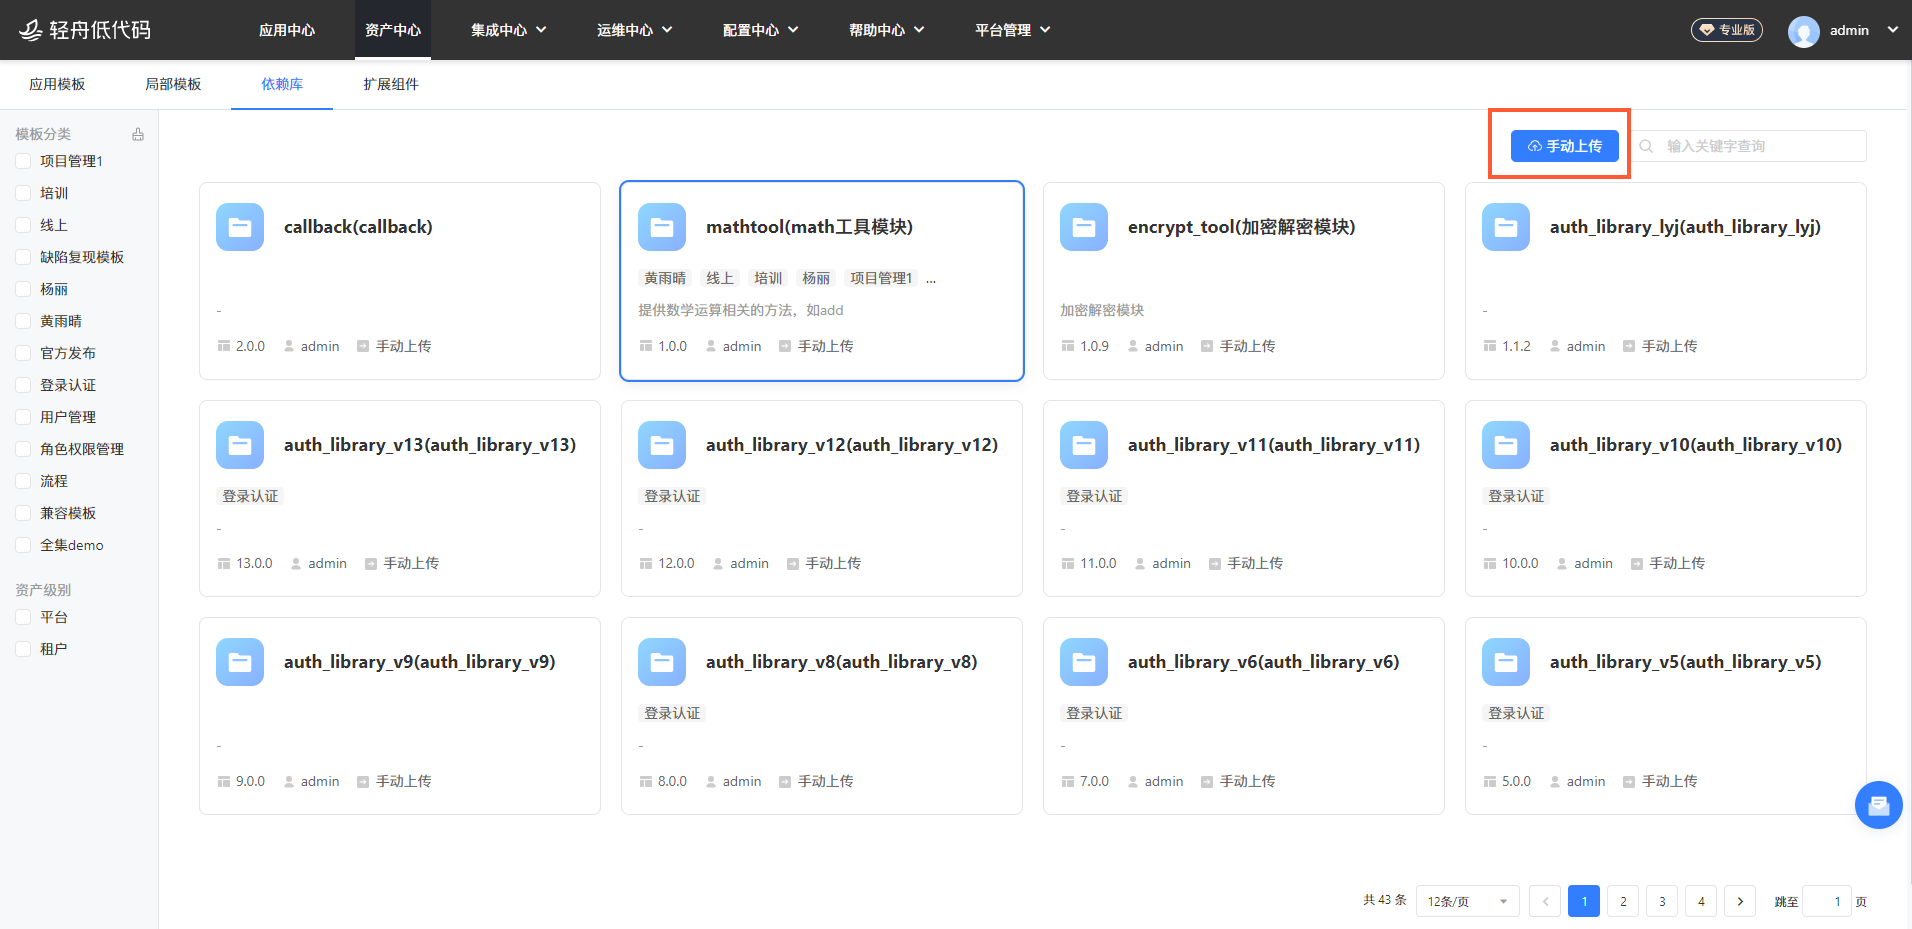Check the 项目管理1 category checkbox
The image size is (1912, 929).
pyautogui.click(x=23, y=161)
